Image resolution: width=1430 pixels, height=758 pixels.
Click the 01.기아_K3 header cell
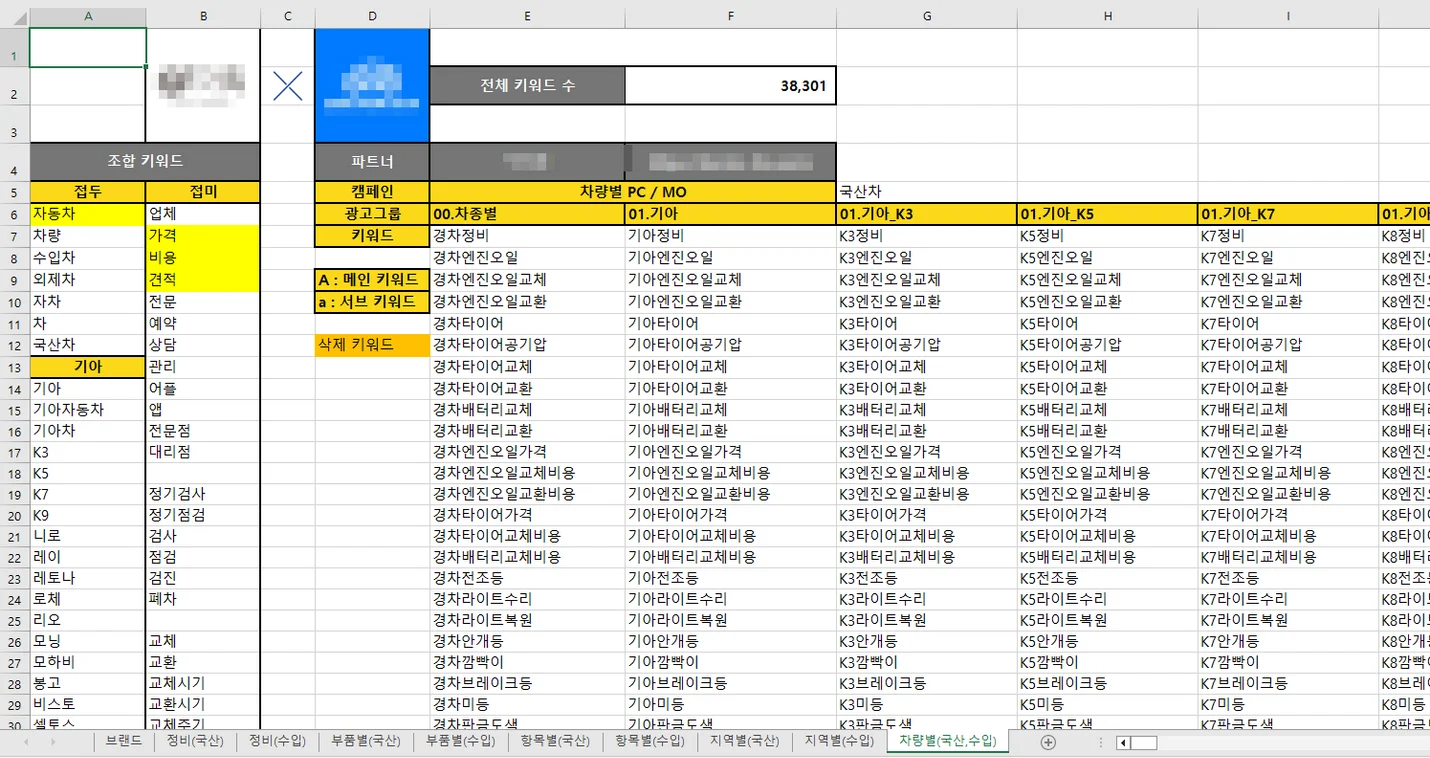click(927, 214)
